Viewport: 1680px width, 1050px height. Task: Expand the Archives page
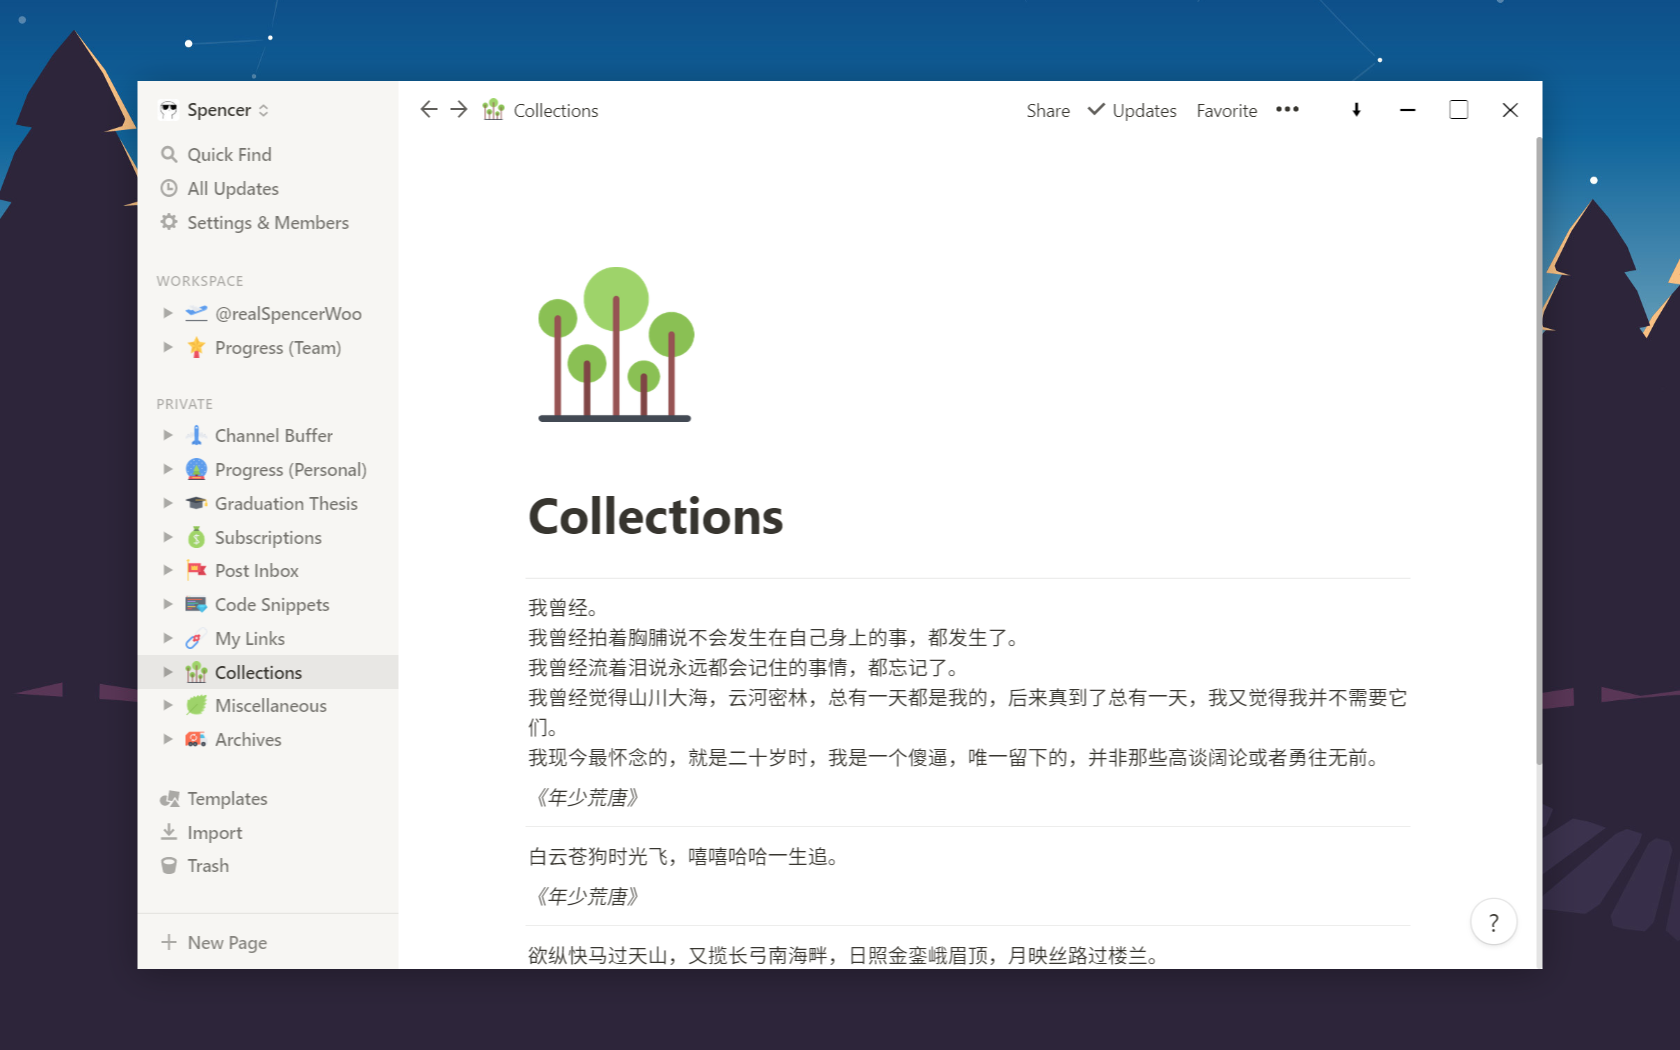pos(168,739)
